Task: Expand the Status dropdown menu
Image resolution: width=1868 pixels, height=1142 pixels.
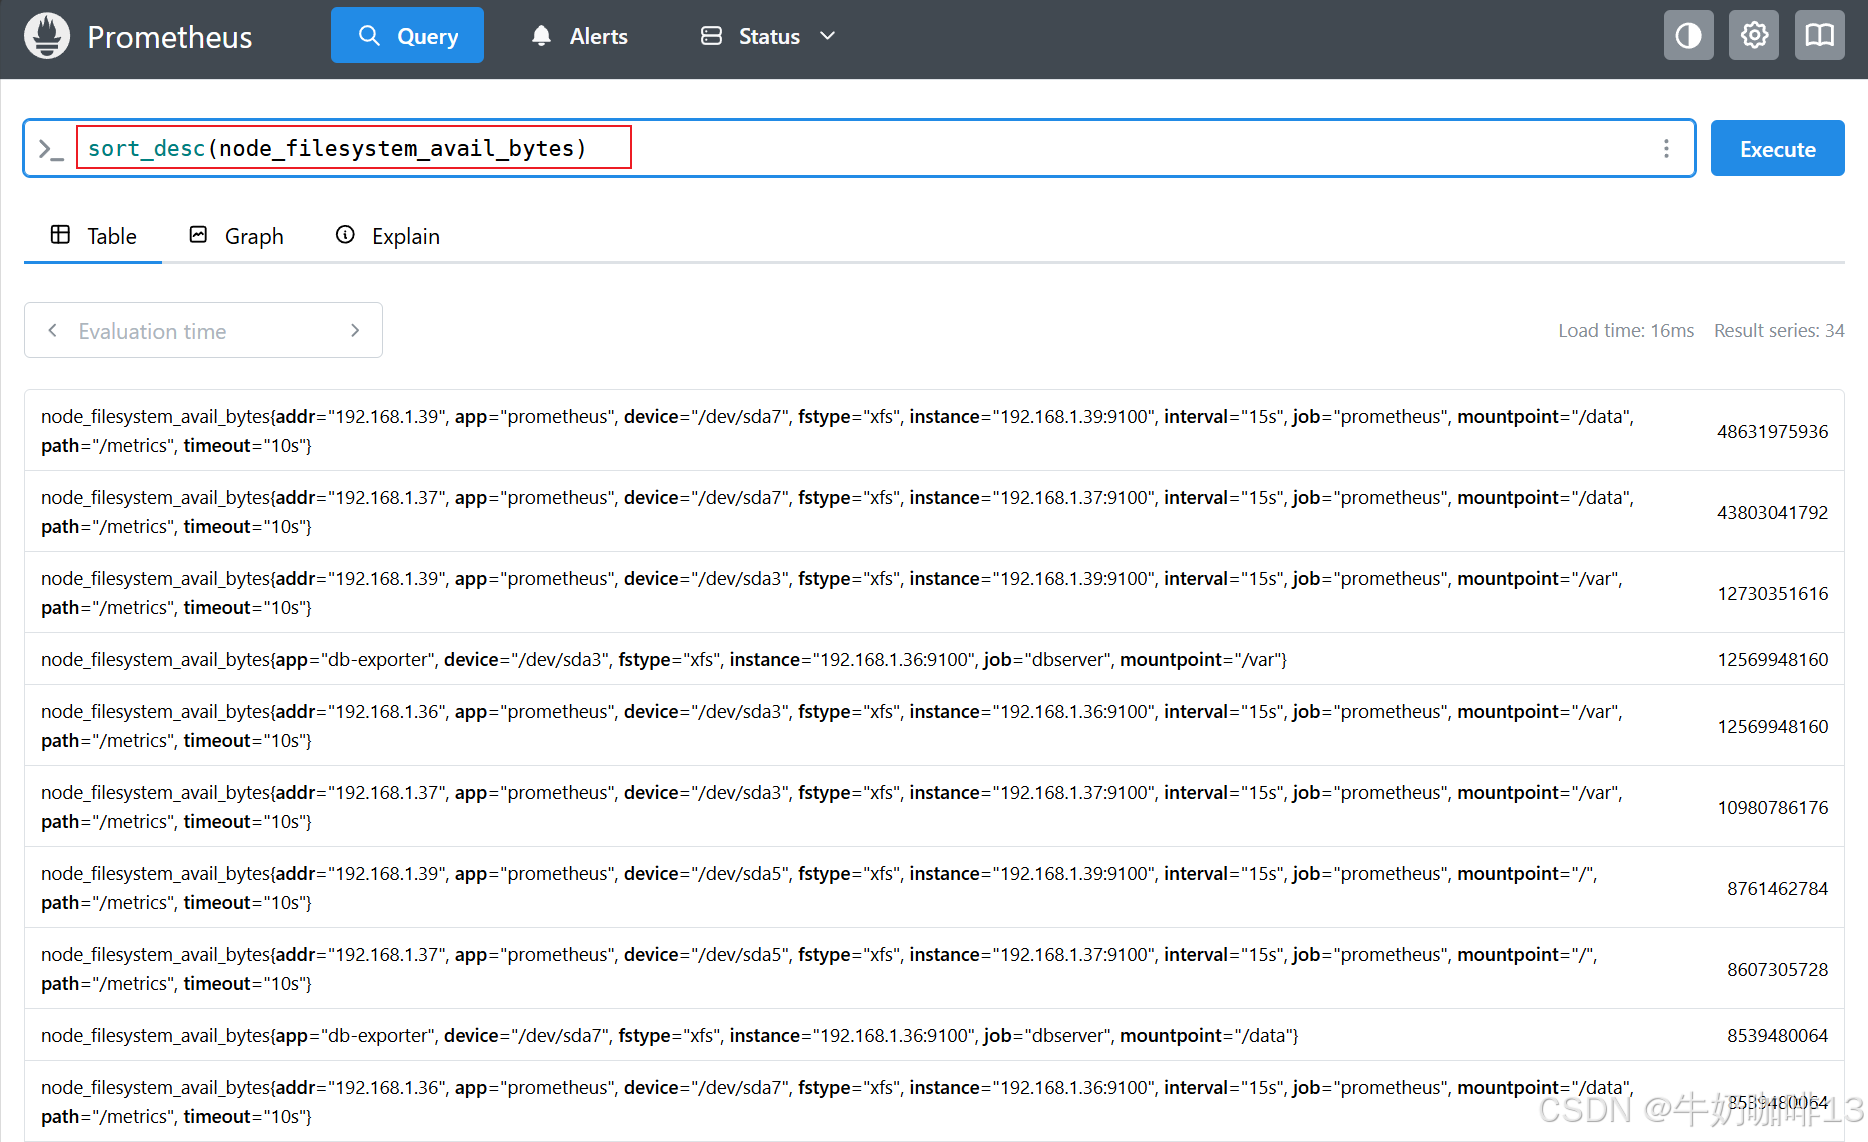Action: click(x=768, y=36)
